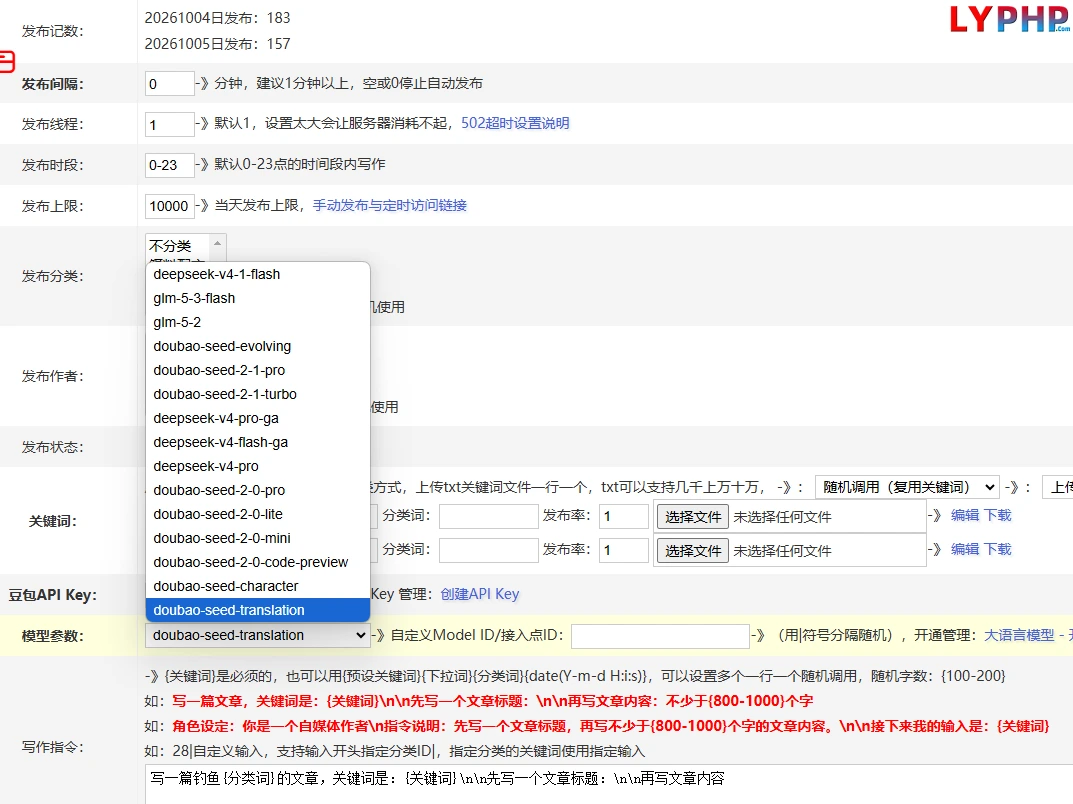Click the red icon at left edge
This screenshot has height=804, width=1073.
(x=7, y=62)
